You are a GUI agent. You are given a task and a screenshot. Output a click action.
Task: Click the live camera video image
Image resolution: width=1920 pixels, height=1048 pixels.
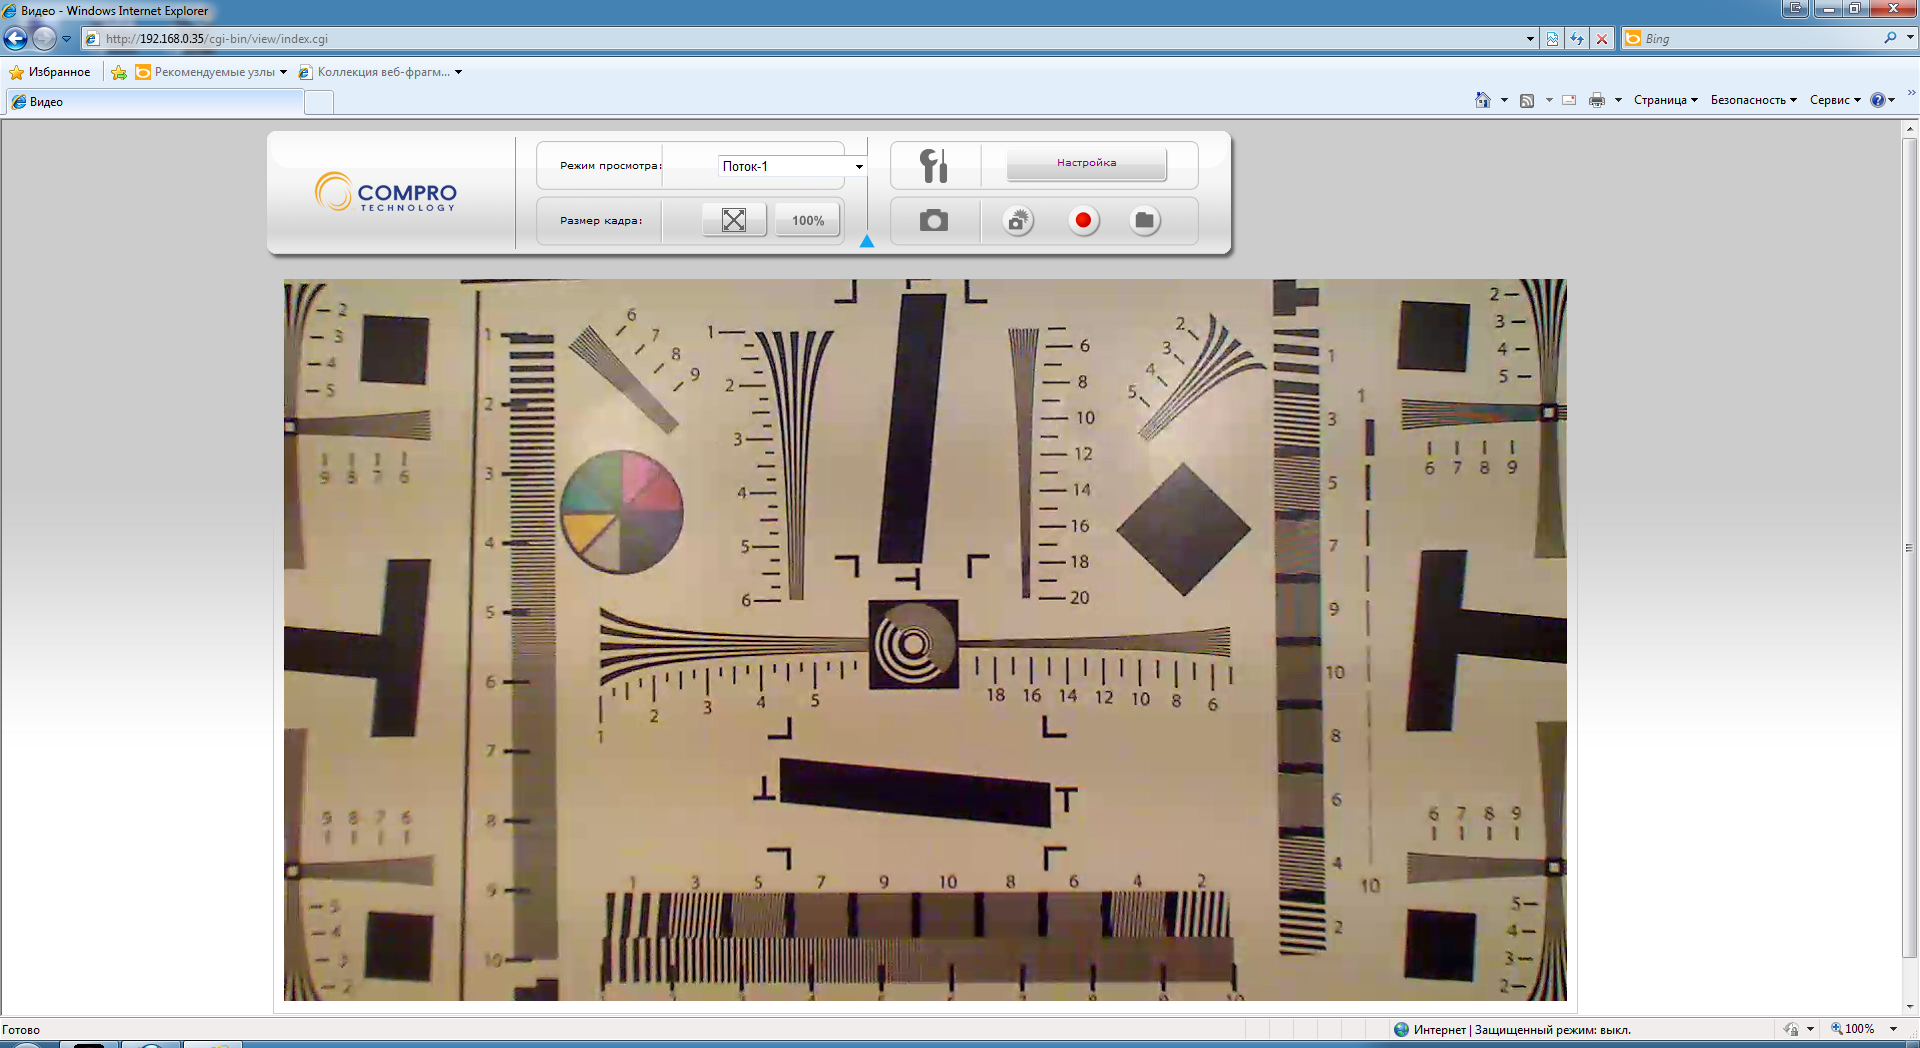(925, 640)
